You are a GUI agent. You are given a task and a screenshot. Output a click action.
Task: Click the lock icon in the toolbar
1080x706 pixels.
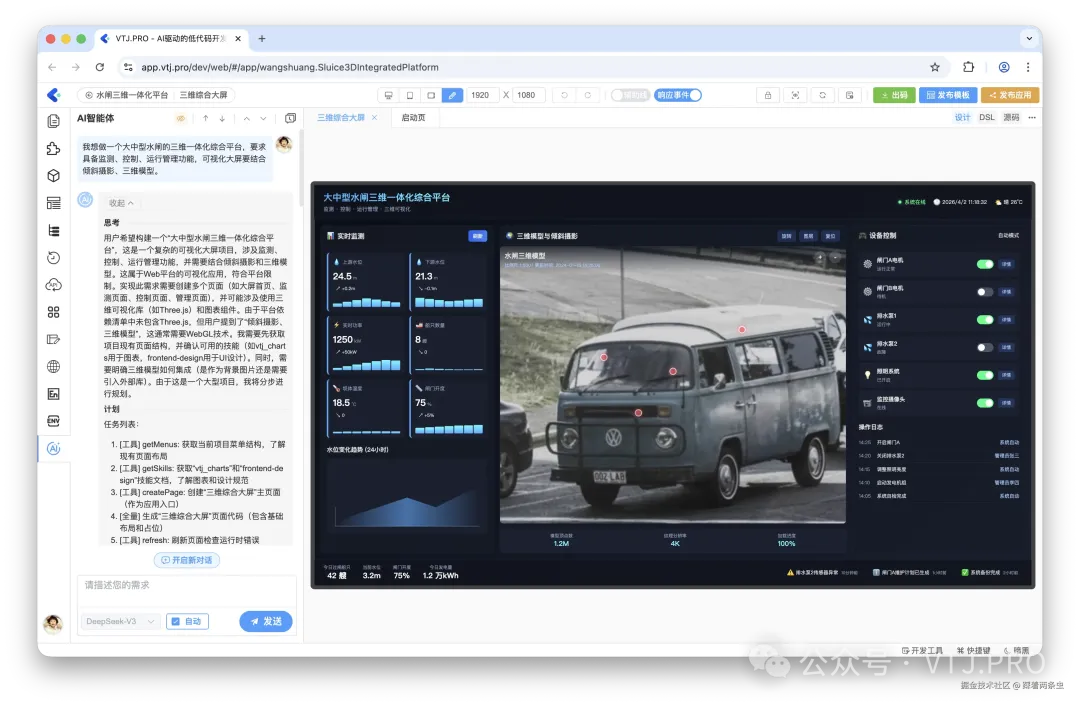pyautogui.click(x=767, y=94)
